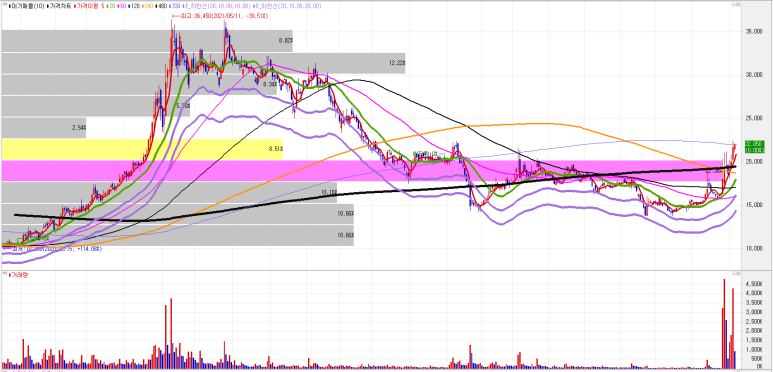Click the yellow 8.51% volume profile bar

[x=142, y=149]
